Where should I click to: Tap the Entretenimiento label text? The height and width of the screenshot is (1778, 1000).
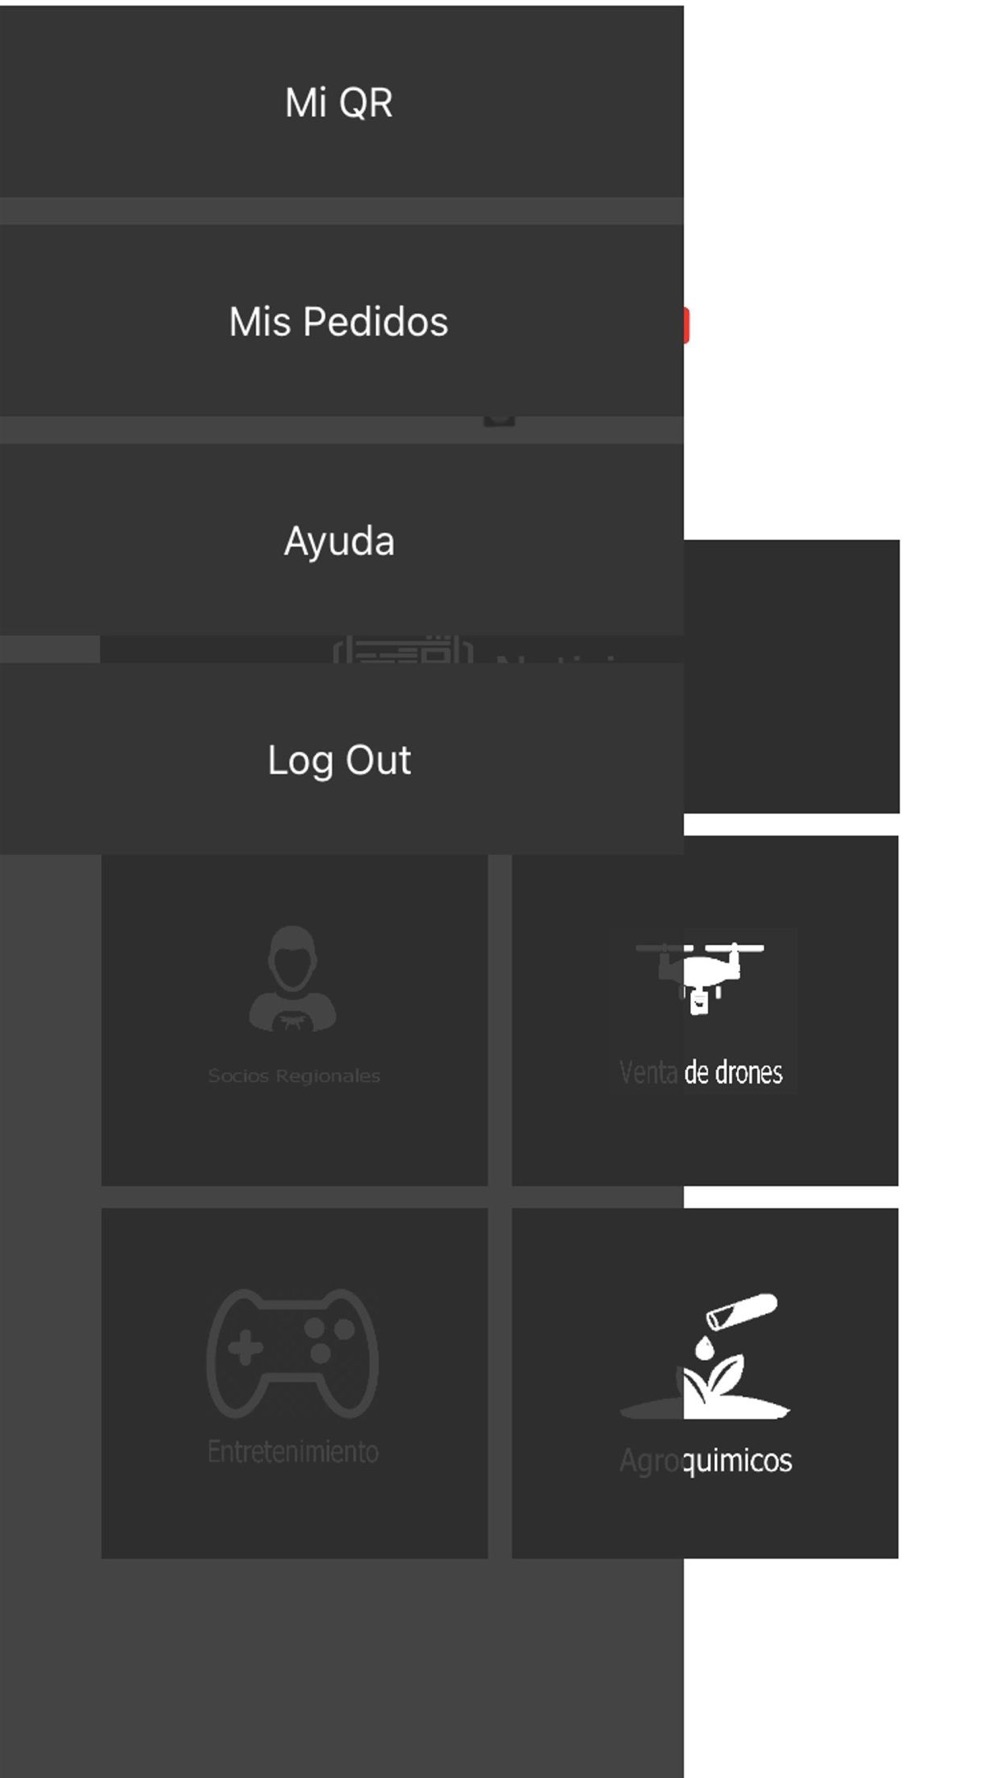(x=293, y=1452)
